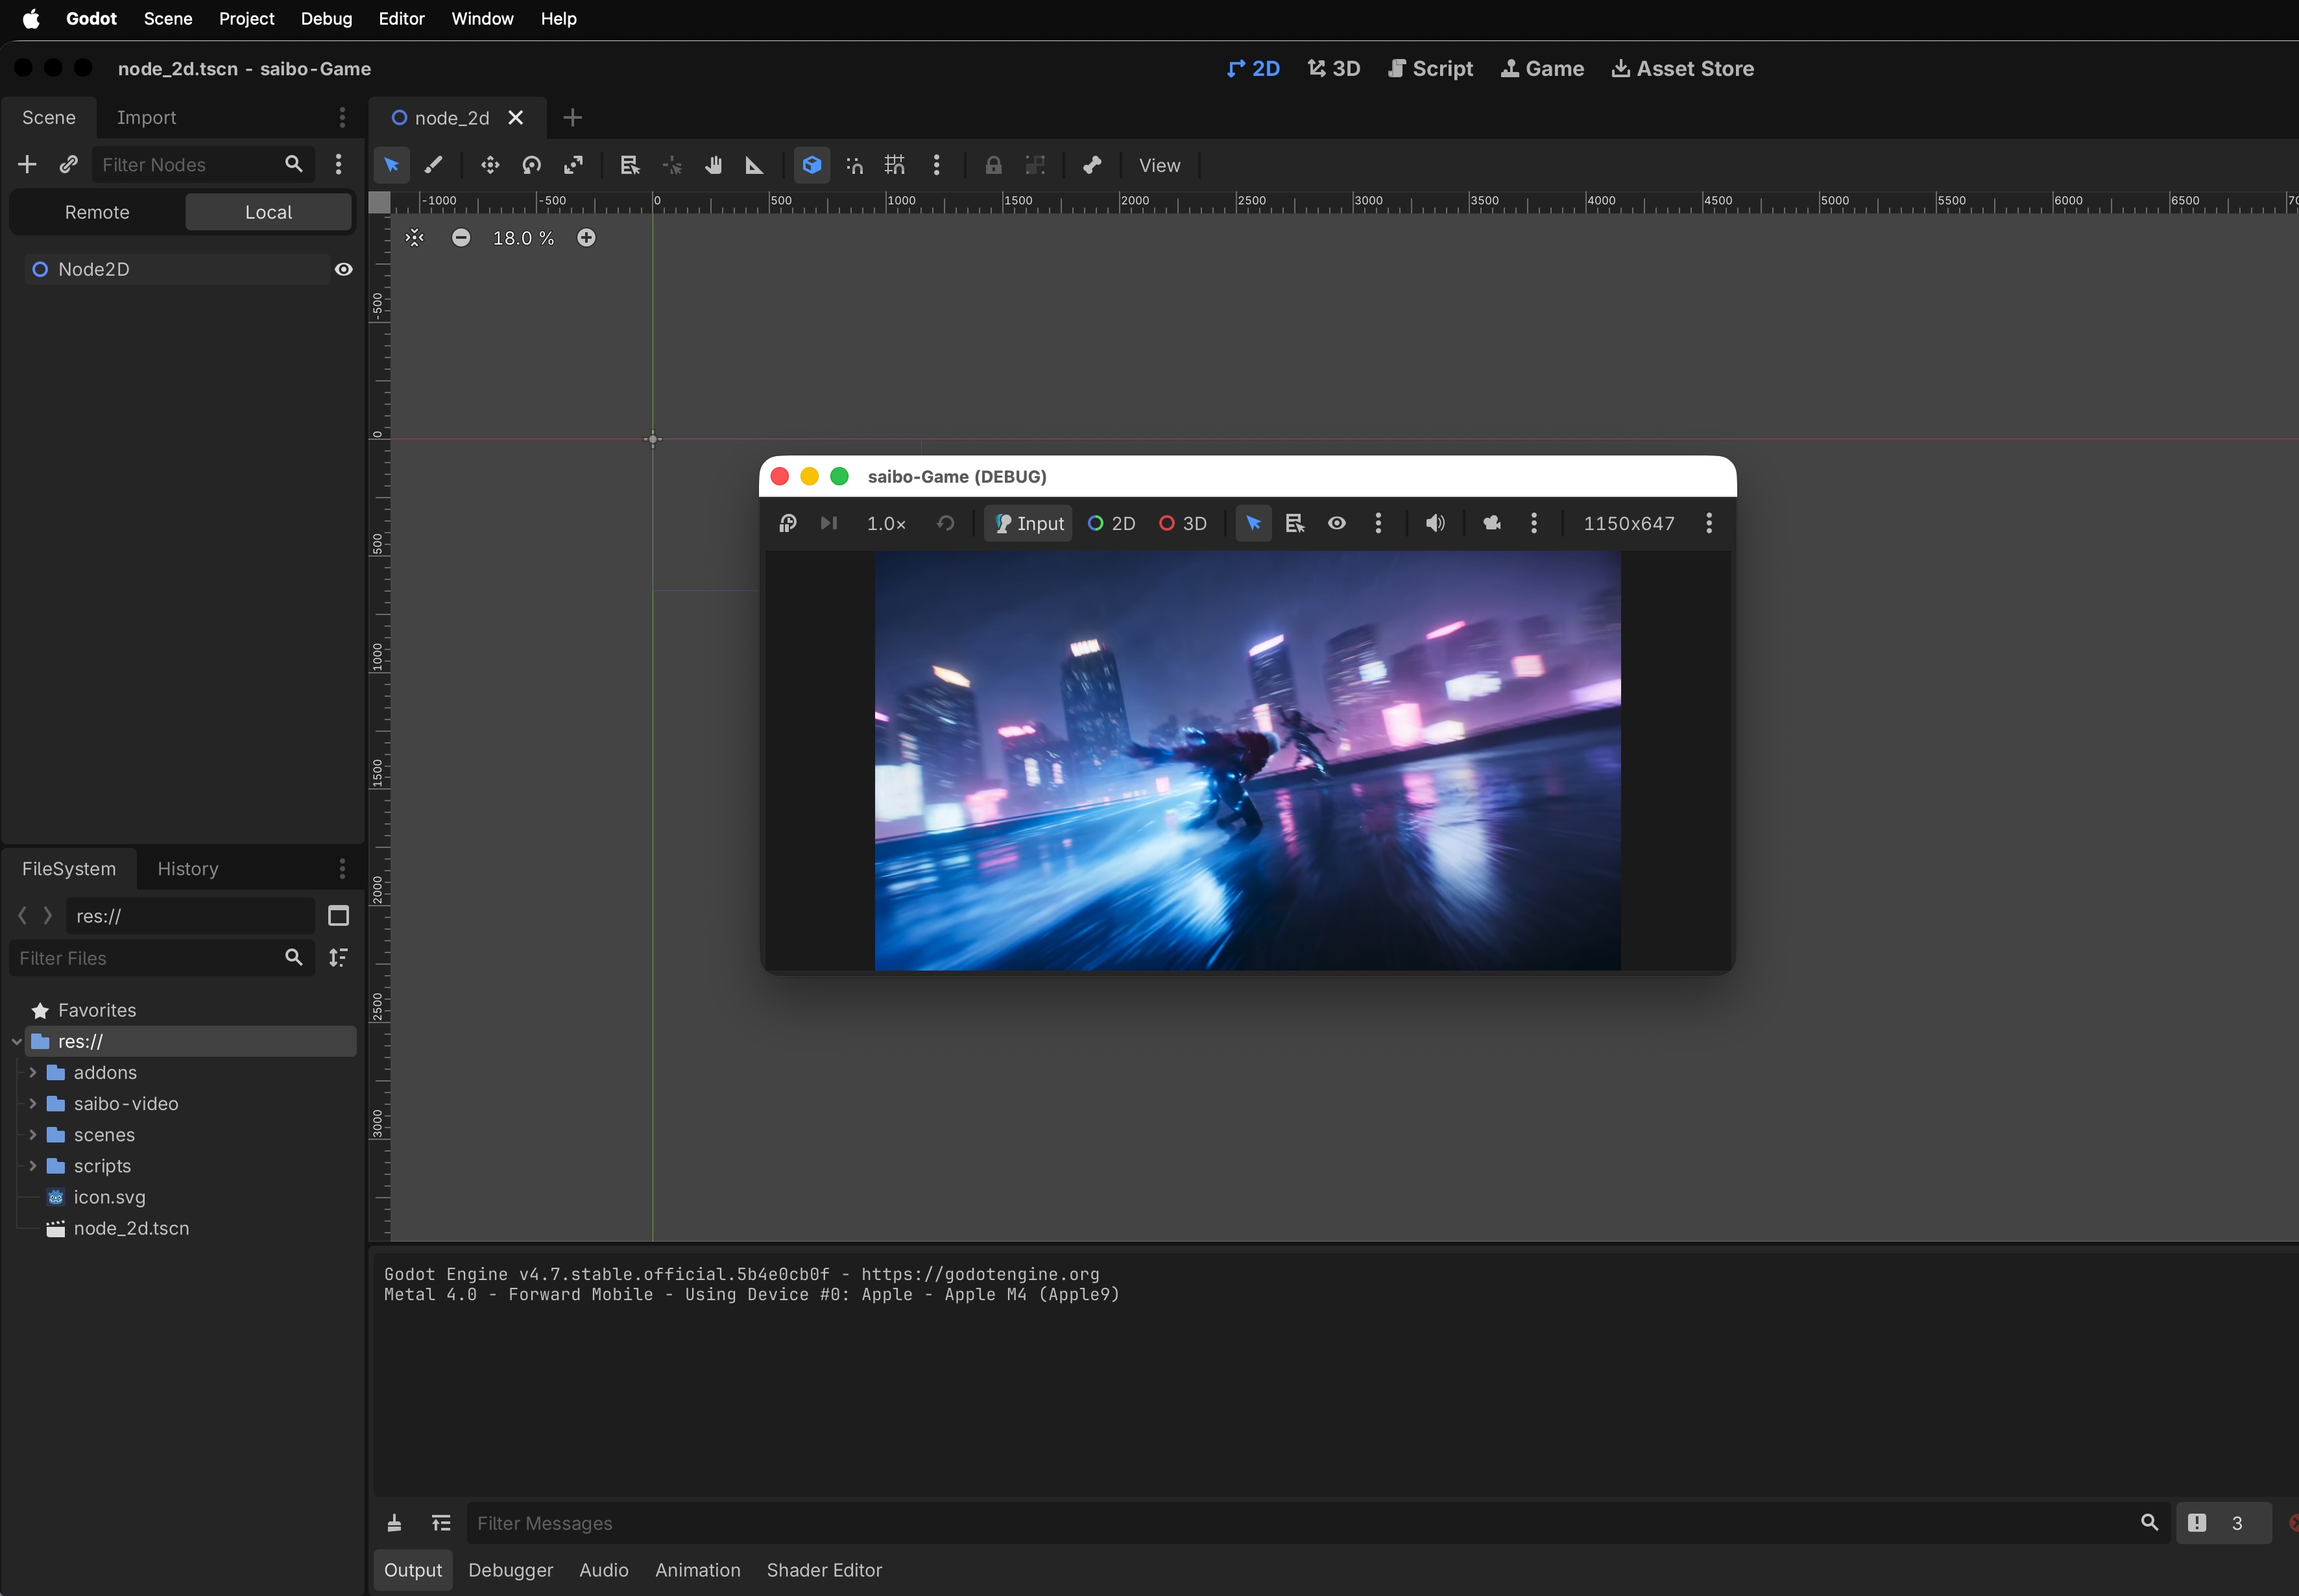Screen dimensions: 2299x1596
Task: Zoom out using the minus icon
Action: 461,238
